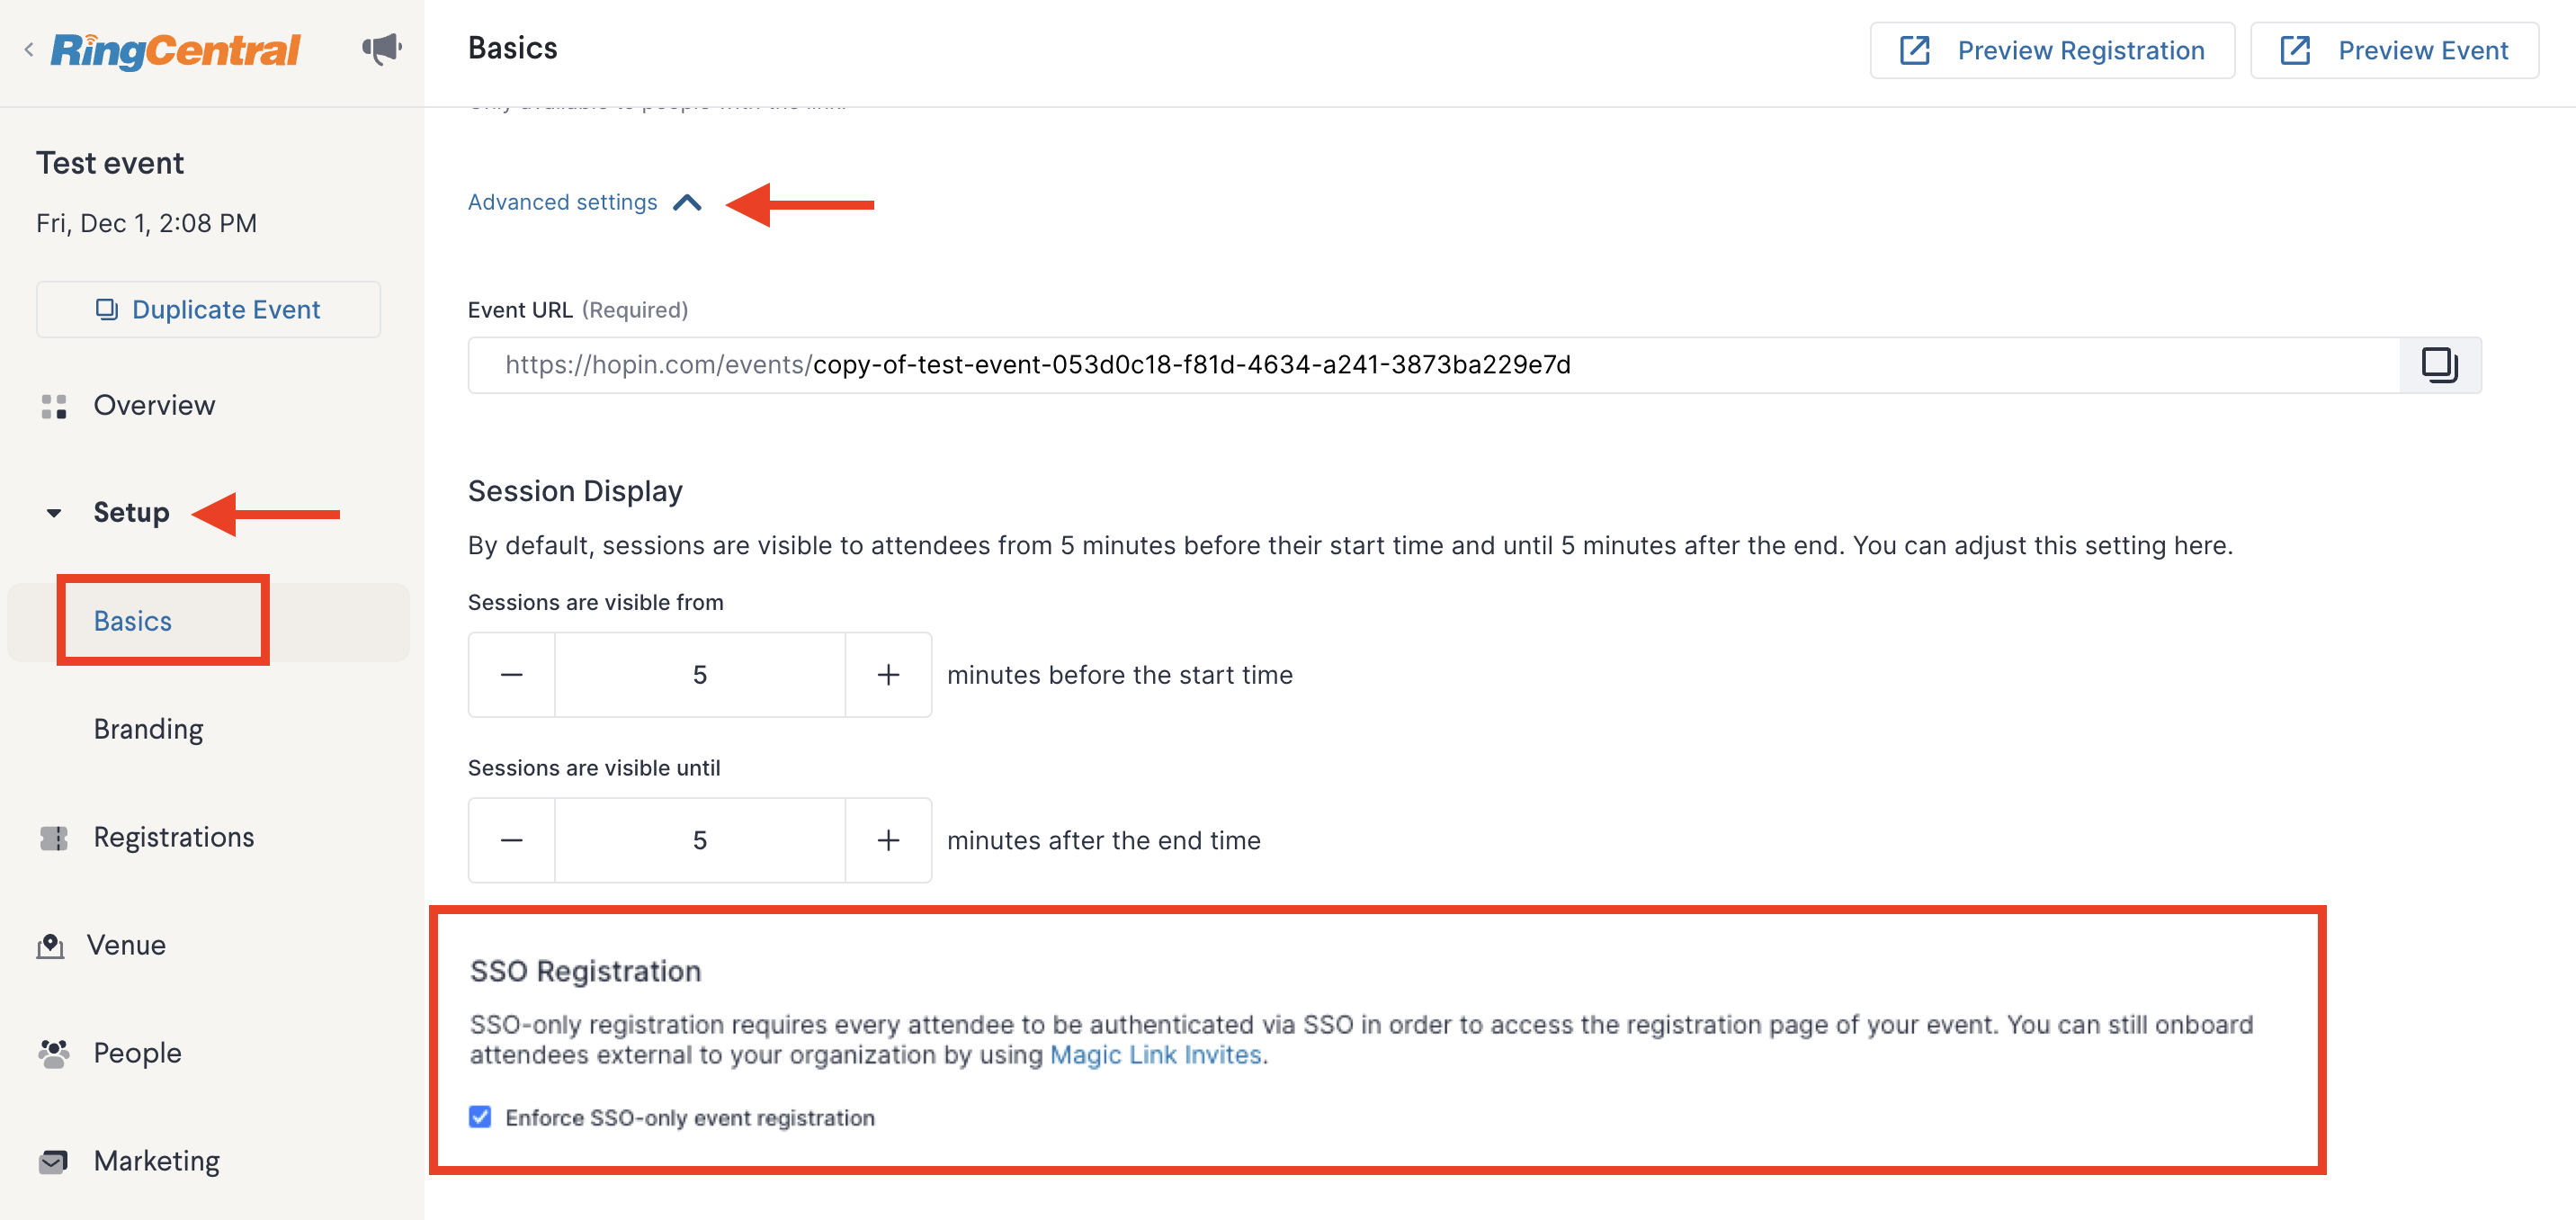Click the Venue map pin icon
The width and height of the screenshot is (2576, 1220).
(x=50, y=945)
